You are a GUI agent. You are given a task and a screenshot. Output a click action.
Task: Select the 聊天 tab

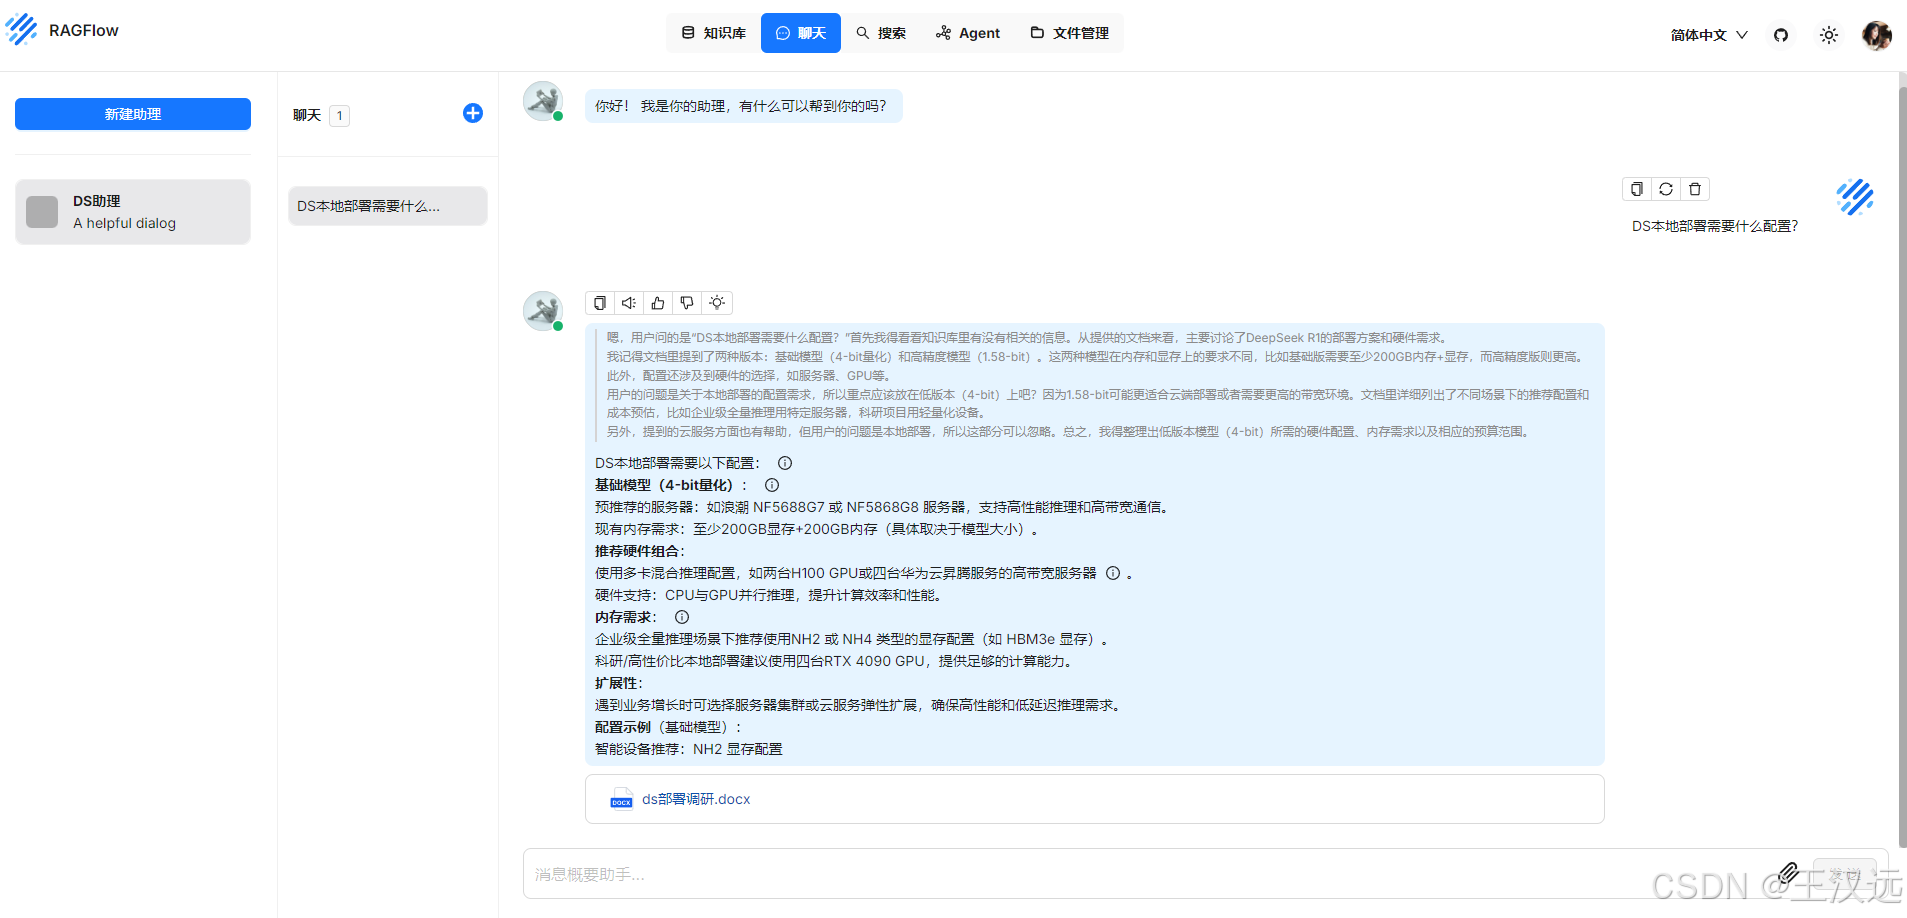(801, 33)
